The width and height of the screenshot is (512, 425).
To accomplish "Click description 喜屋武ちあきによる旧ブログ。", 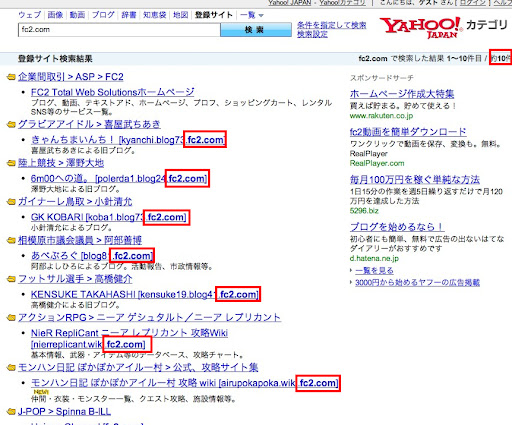I will coord(83,150).
